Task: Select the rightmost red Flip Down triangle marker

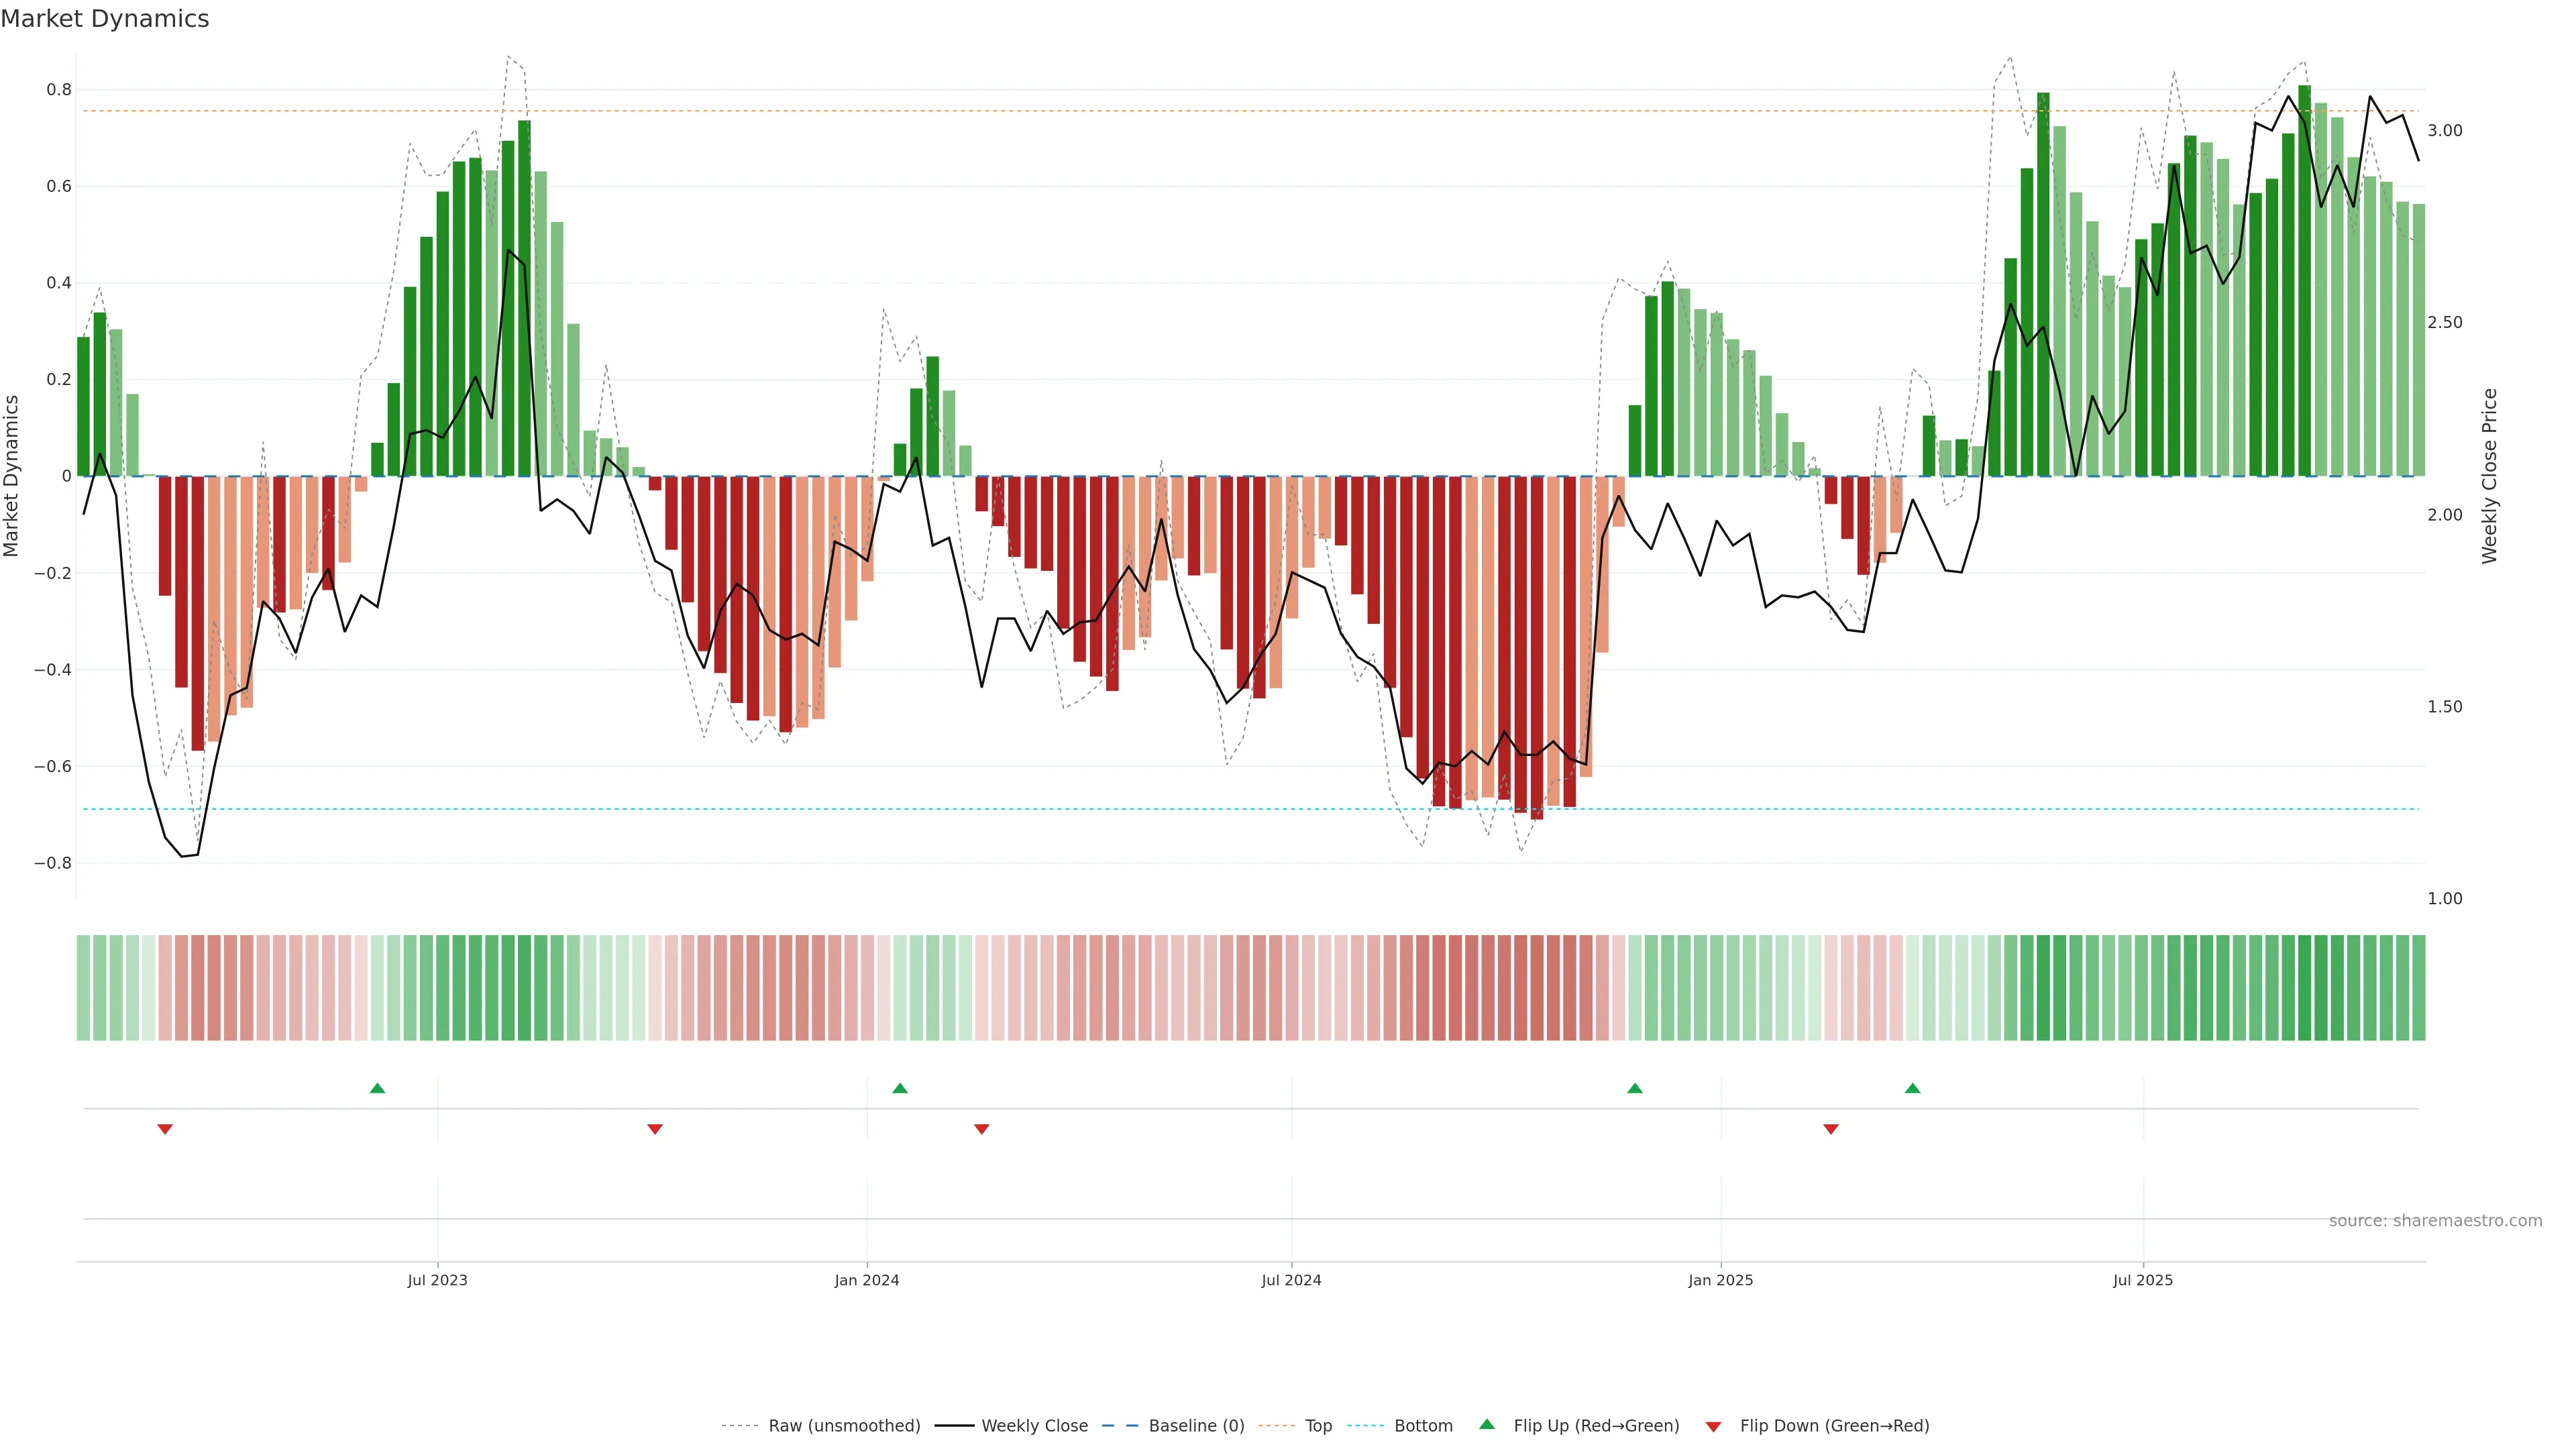Action: pos(1831,1129)
